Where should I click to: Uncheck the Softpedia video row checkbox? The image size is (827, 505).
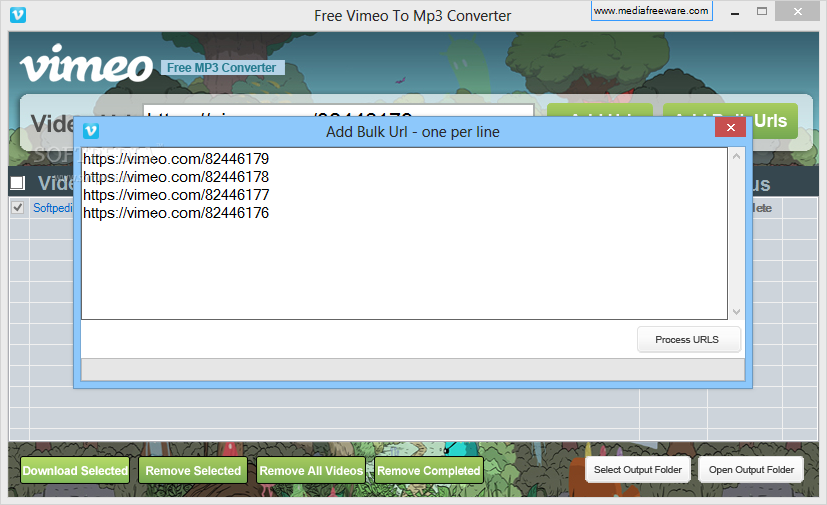click(17, 207)
